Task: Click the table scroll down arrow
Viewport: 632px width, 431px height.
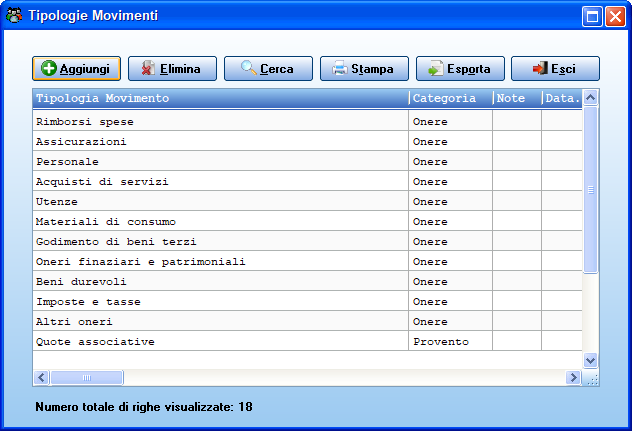Action: pos(590,360)
